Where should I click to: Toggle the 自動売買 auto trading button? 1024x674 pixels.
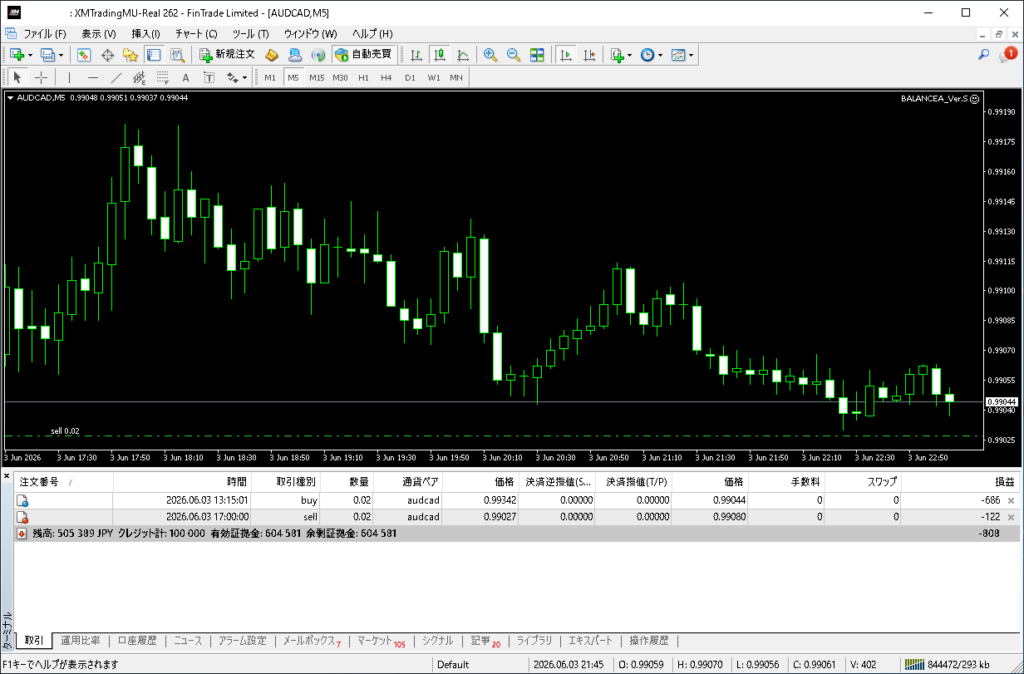click(363, 55)
